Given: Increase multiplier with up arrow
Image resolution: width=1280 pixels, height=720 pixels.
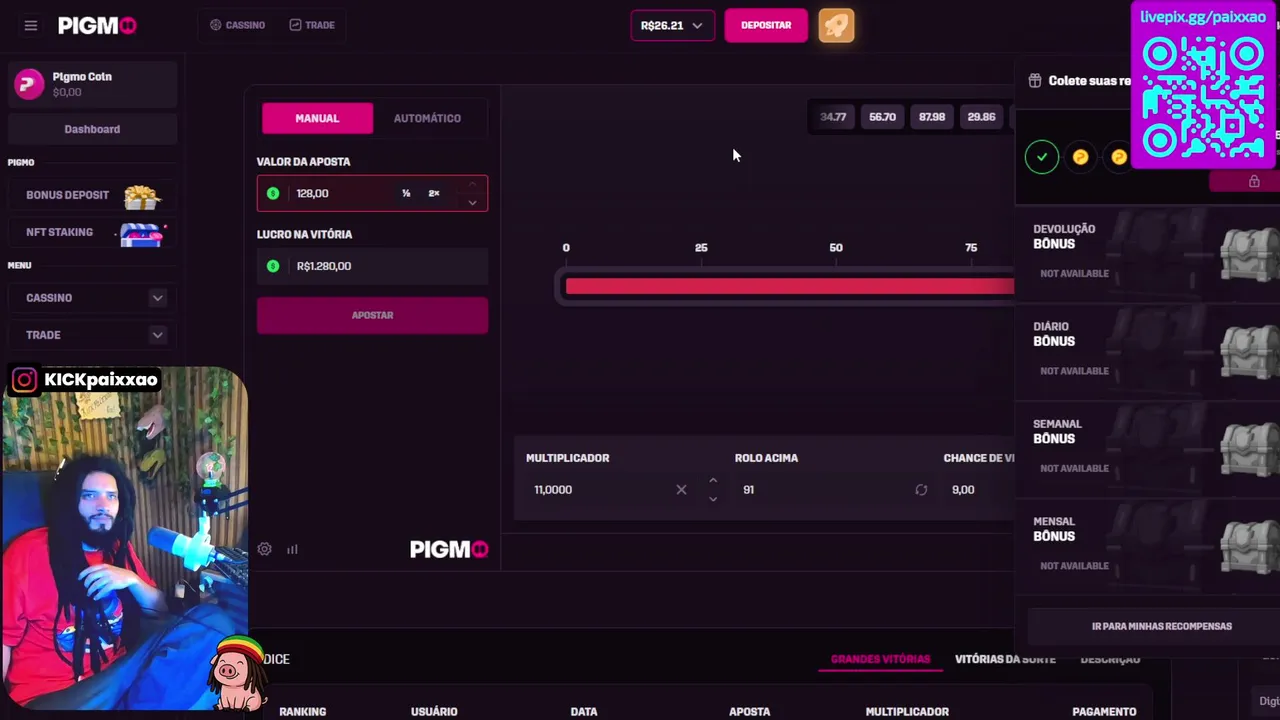Looking at the screenshot, I should [713, 481].
